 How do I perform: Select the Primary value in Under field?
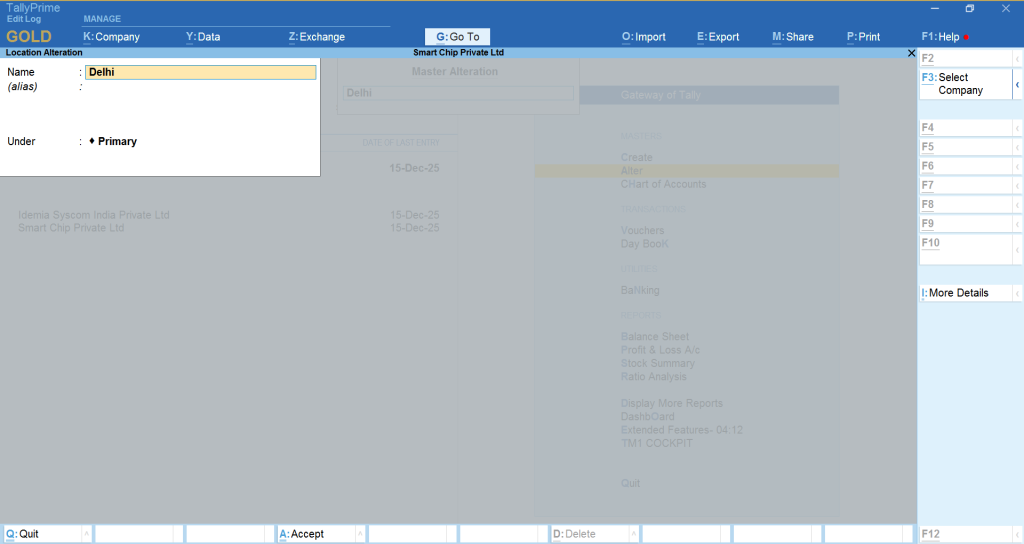pyautogui.click(x=117, y=142)
